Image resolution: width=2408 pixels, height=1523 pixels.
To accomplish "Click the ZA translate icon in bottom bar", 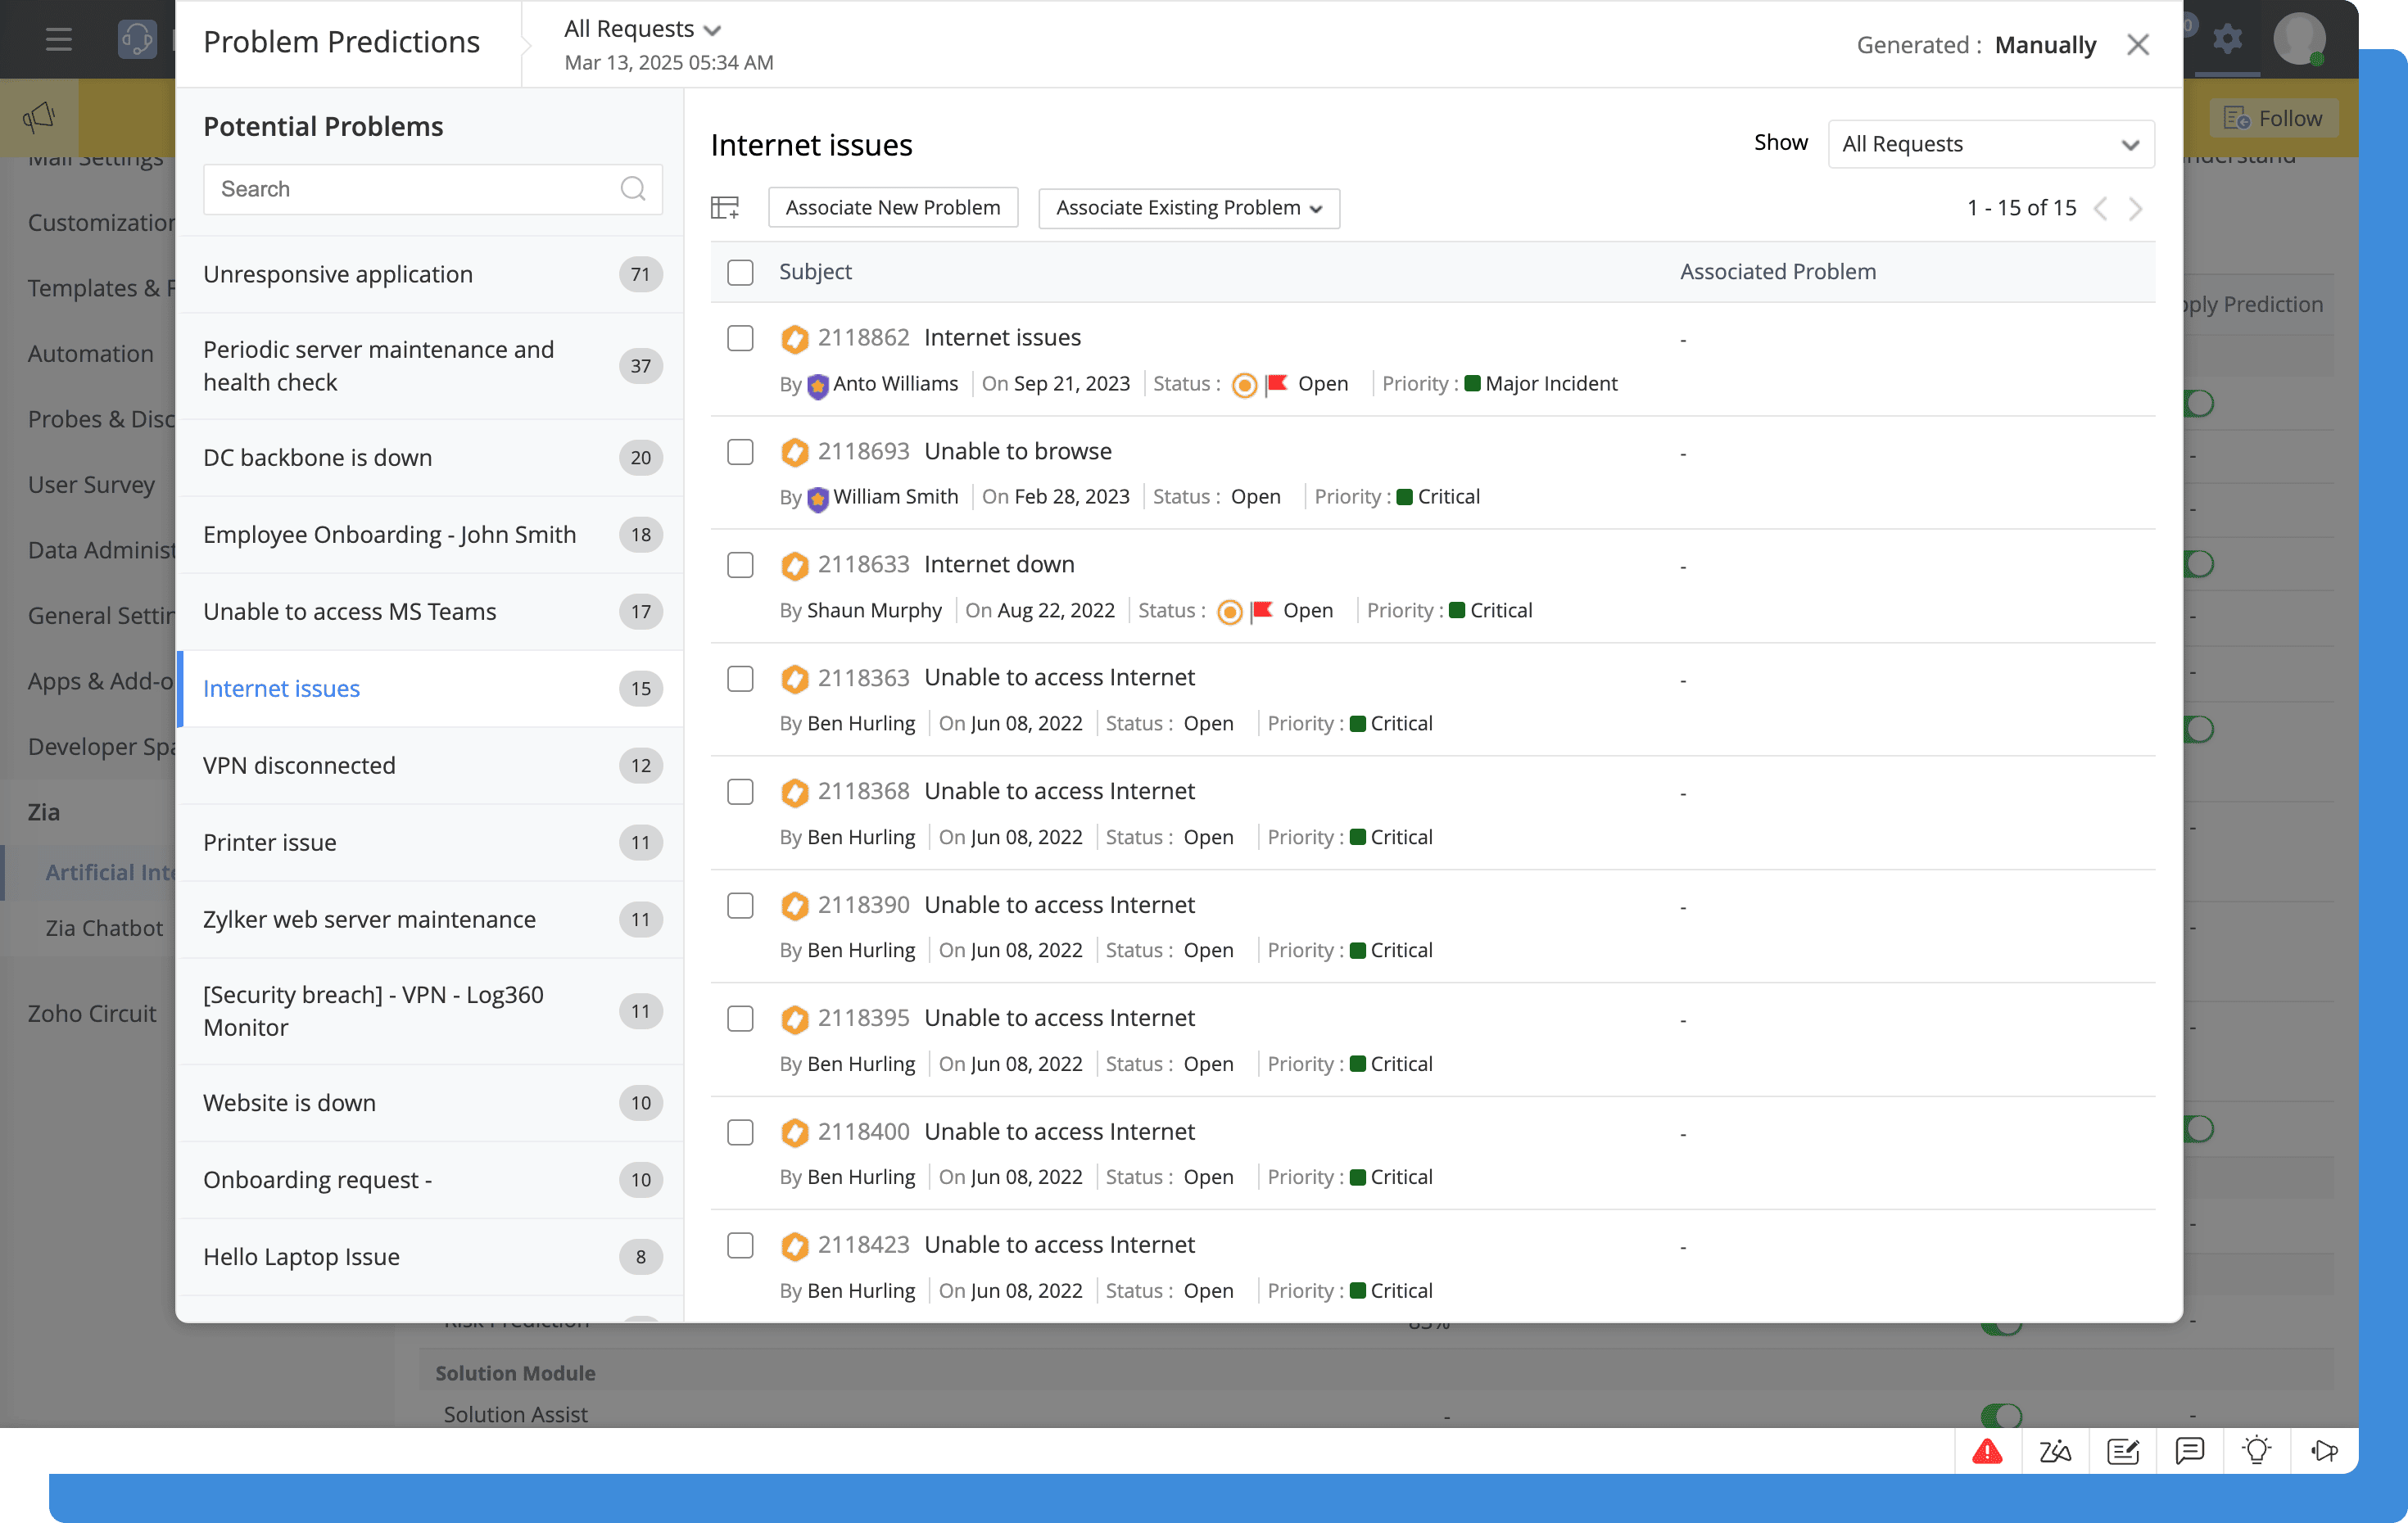I will (x=2055, y=1450).
